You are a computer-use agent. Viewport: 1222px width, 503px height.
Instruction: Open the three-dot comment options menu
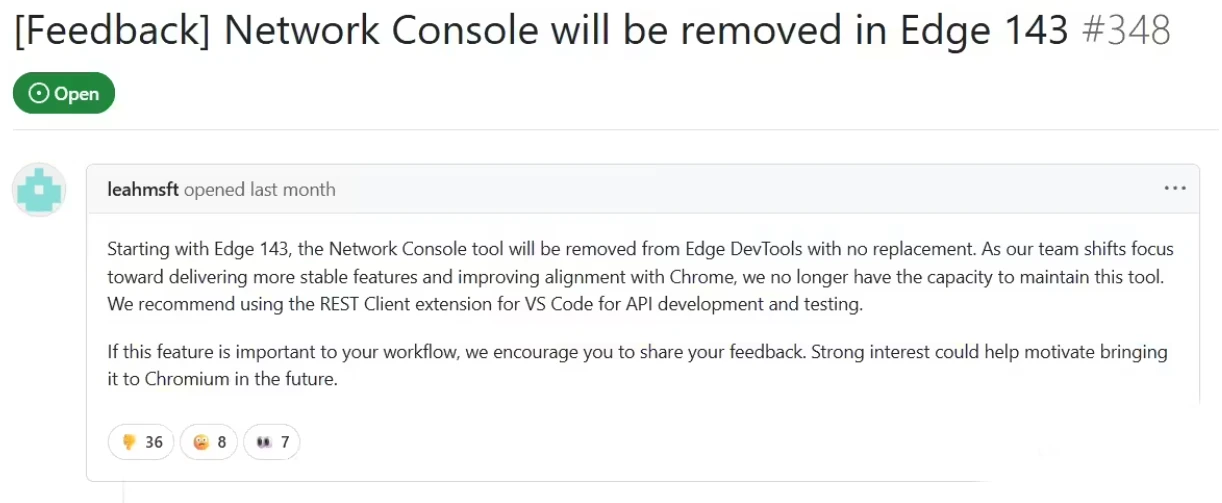[x=1174, y=188]
